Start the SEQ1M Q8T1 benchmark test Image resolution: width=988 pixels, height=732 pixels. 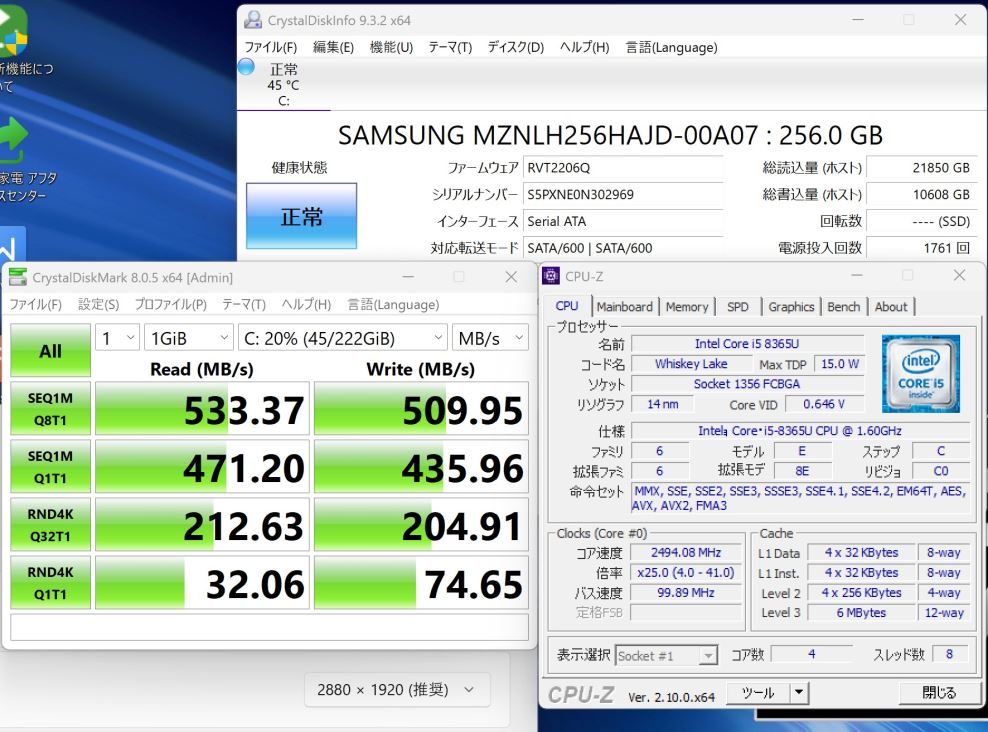click(x=50, y=409)
